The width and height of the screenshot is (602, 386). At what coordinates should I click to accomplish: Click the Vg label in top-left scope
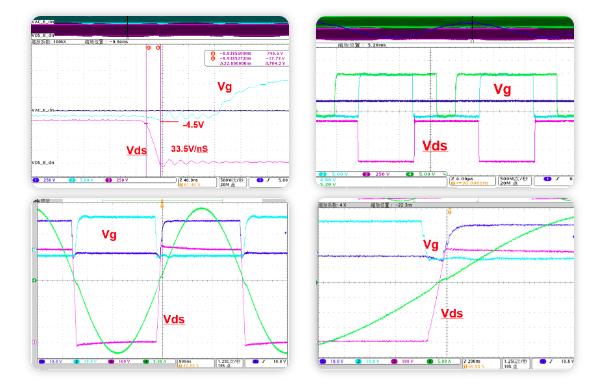click(x=225, y=86)
